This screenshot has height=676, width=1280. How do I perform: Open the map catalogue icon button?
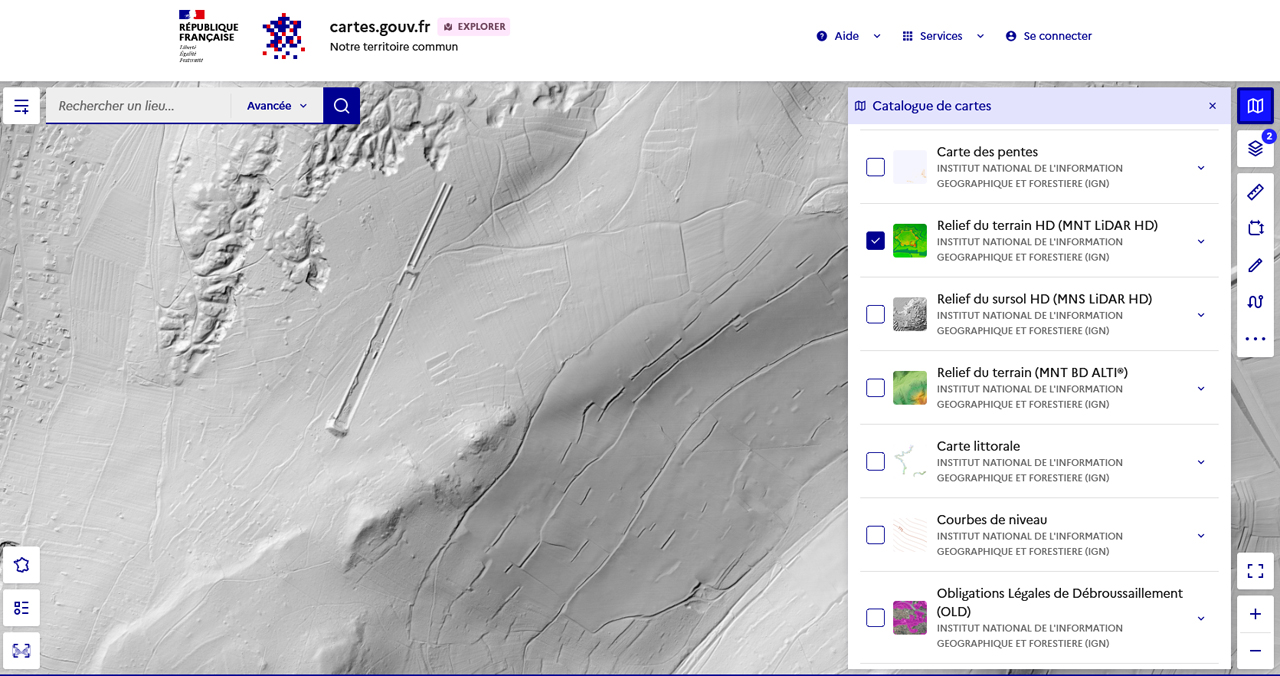1255,106
